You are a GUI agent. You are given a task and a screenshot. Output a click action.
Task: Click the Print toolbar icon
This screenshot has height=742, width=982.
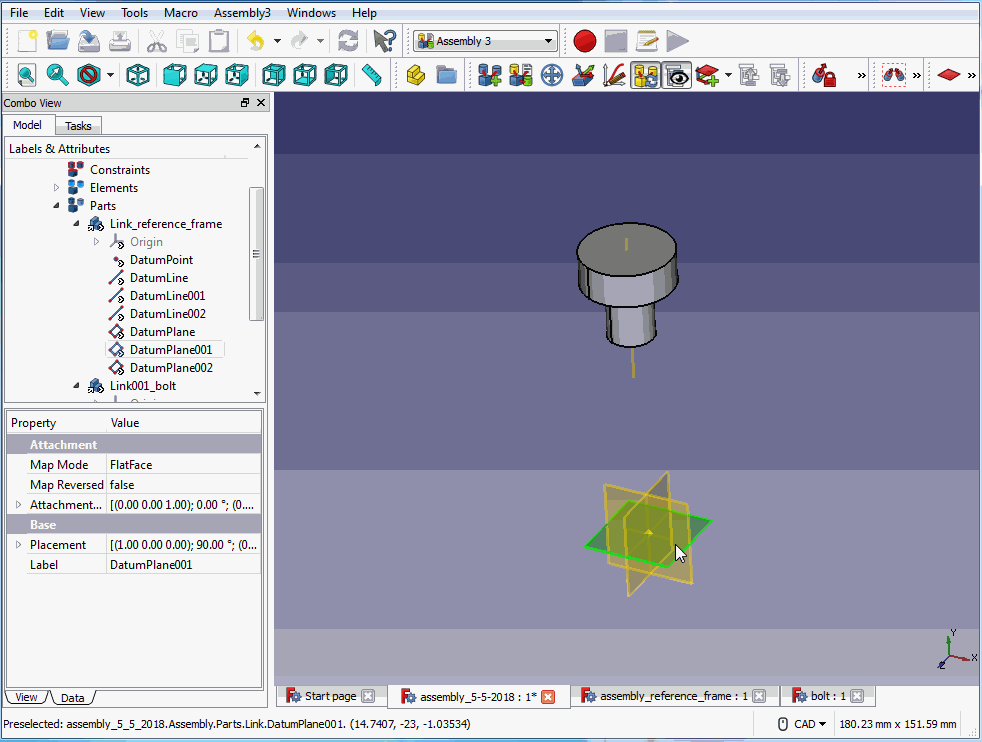pos(120,41)
